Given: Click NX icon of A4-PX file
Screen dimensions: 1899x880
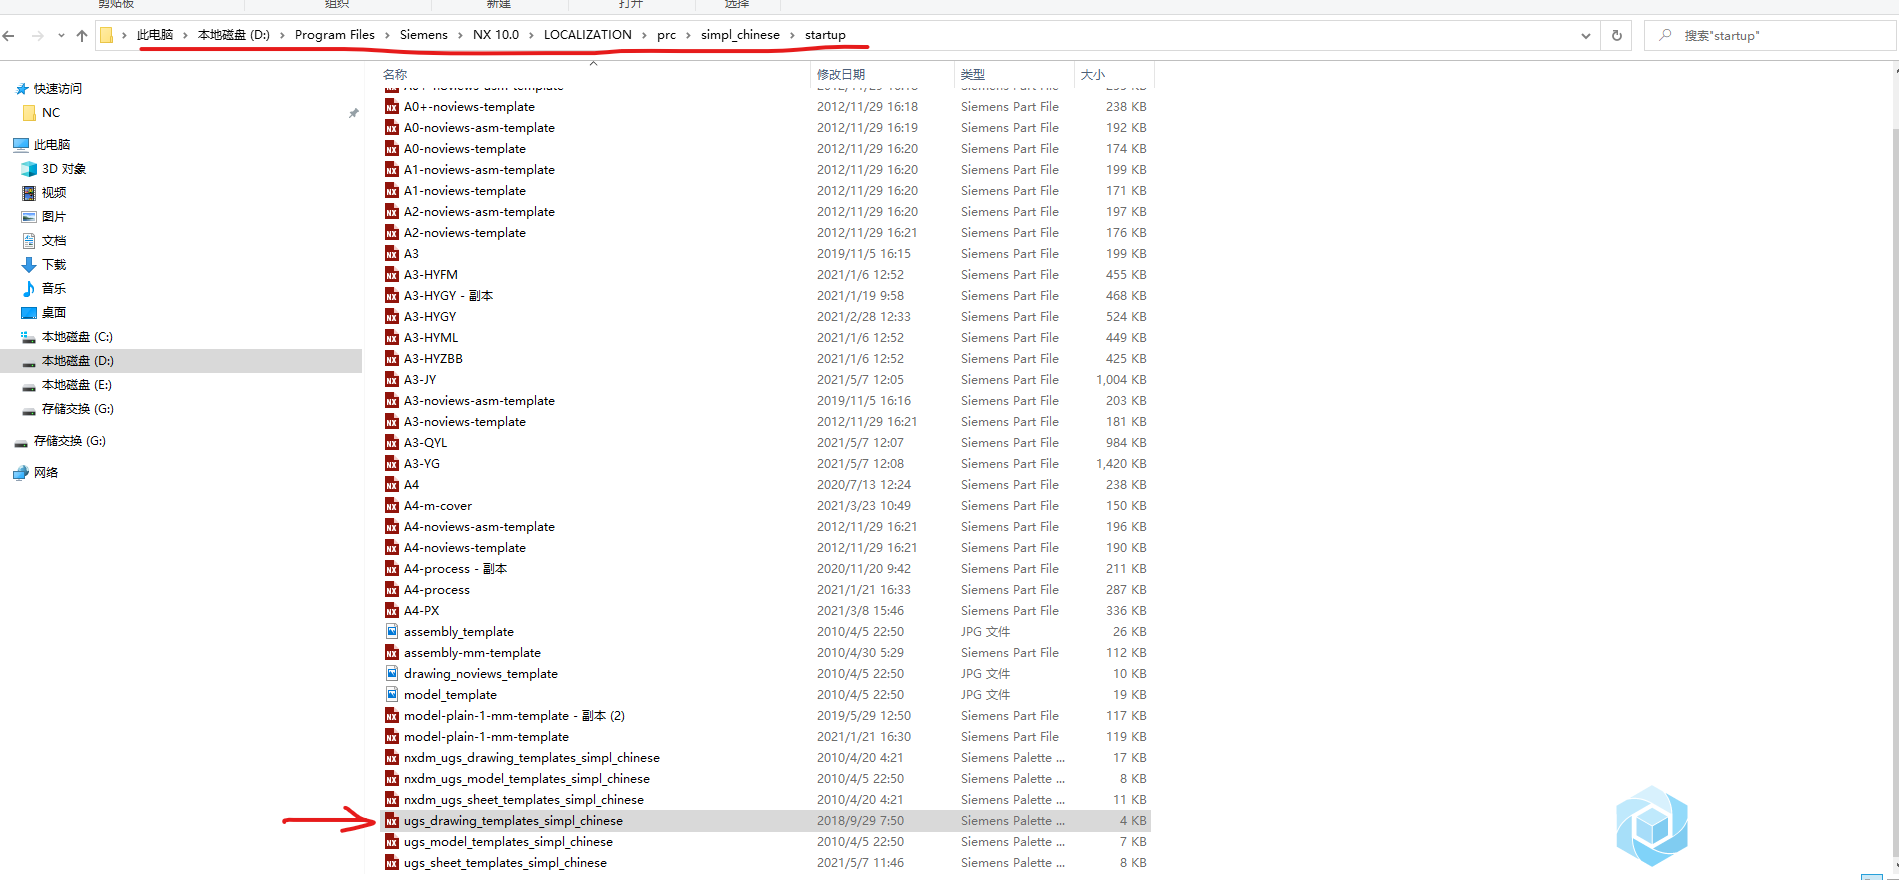Looking at the screenshot, I should pos(392,611).
